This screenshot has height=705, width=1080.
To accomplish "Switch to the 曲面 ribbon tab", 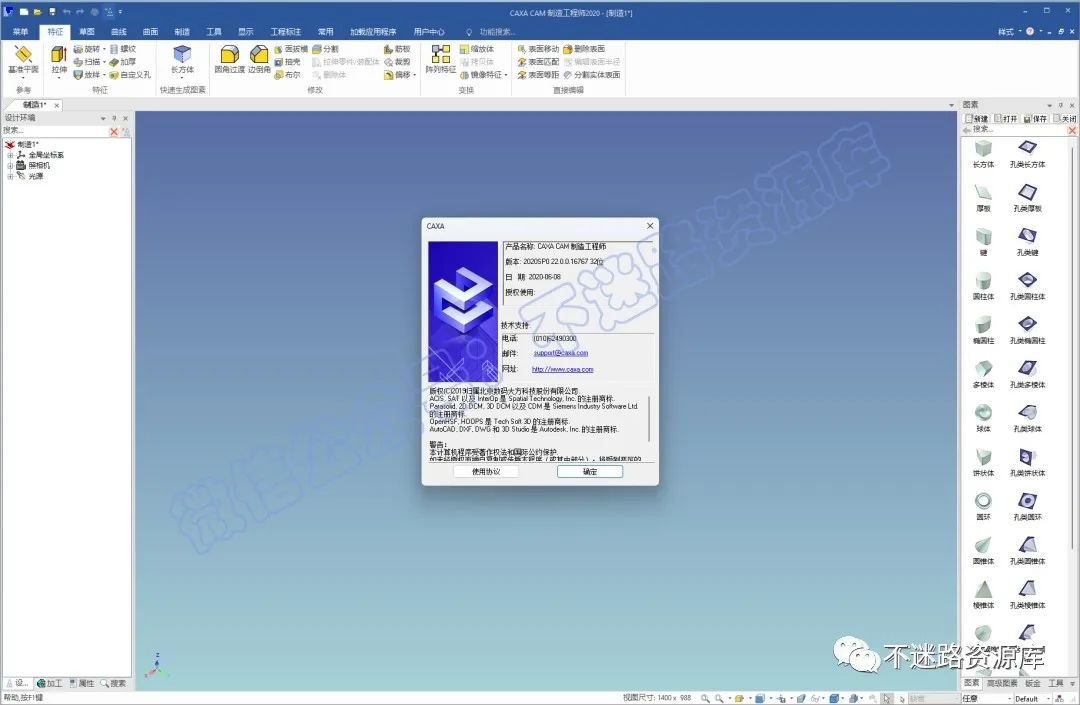I will (x=150, y=32).
